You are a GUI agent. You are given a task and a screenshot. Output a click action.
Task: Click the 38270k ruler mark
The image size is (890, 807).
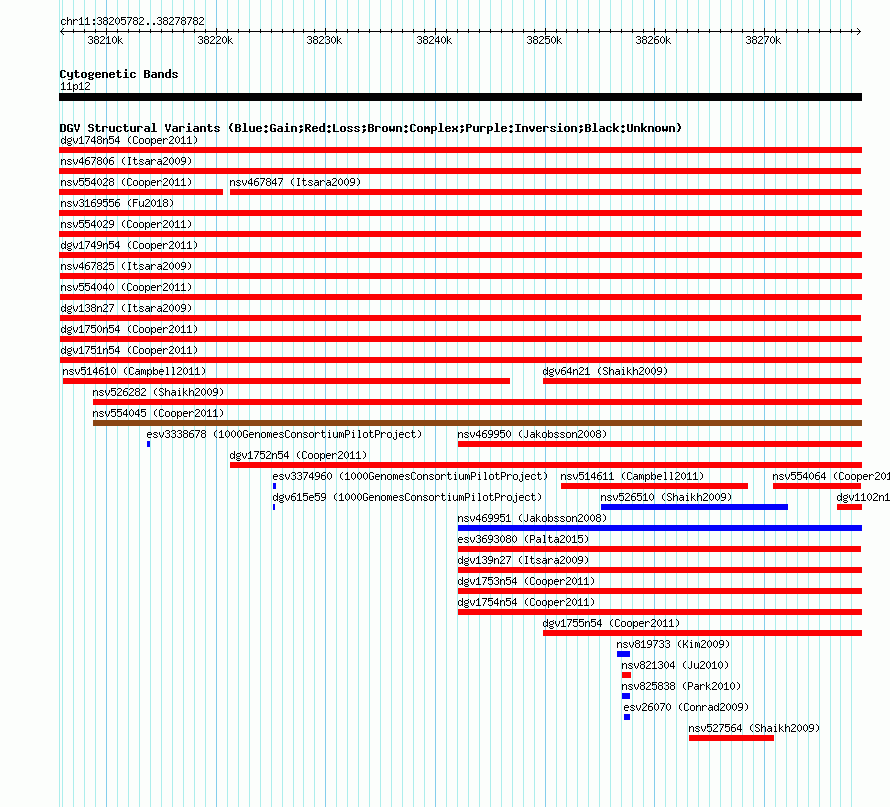[x=763, y=40]
